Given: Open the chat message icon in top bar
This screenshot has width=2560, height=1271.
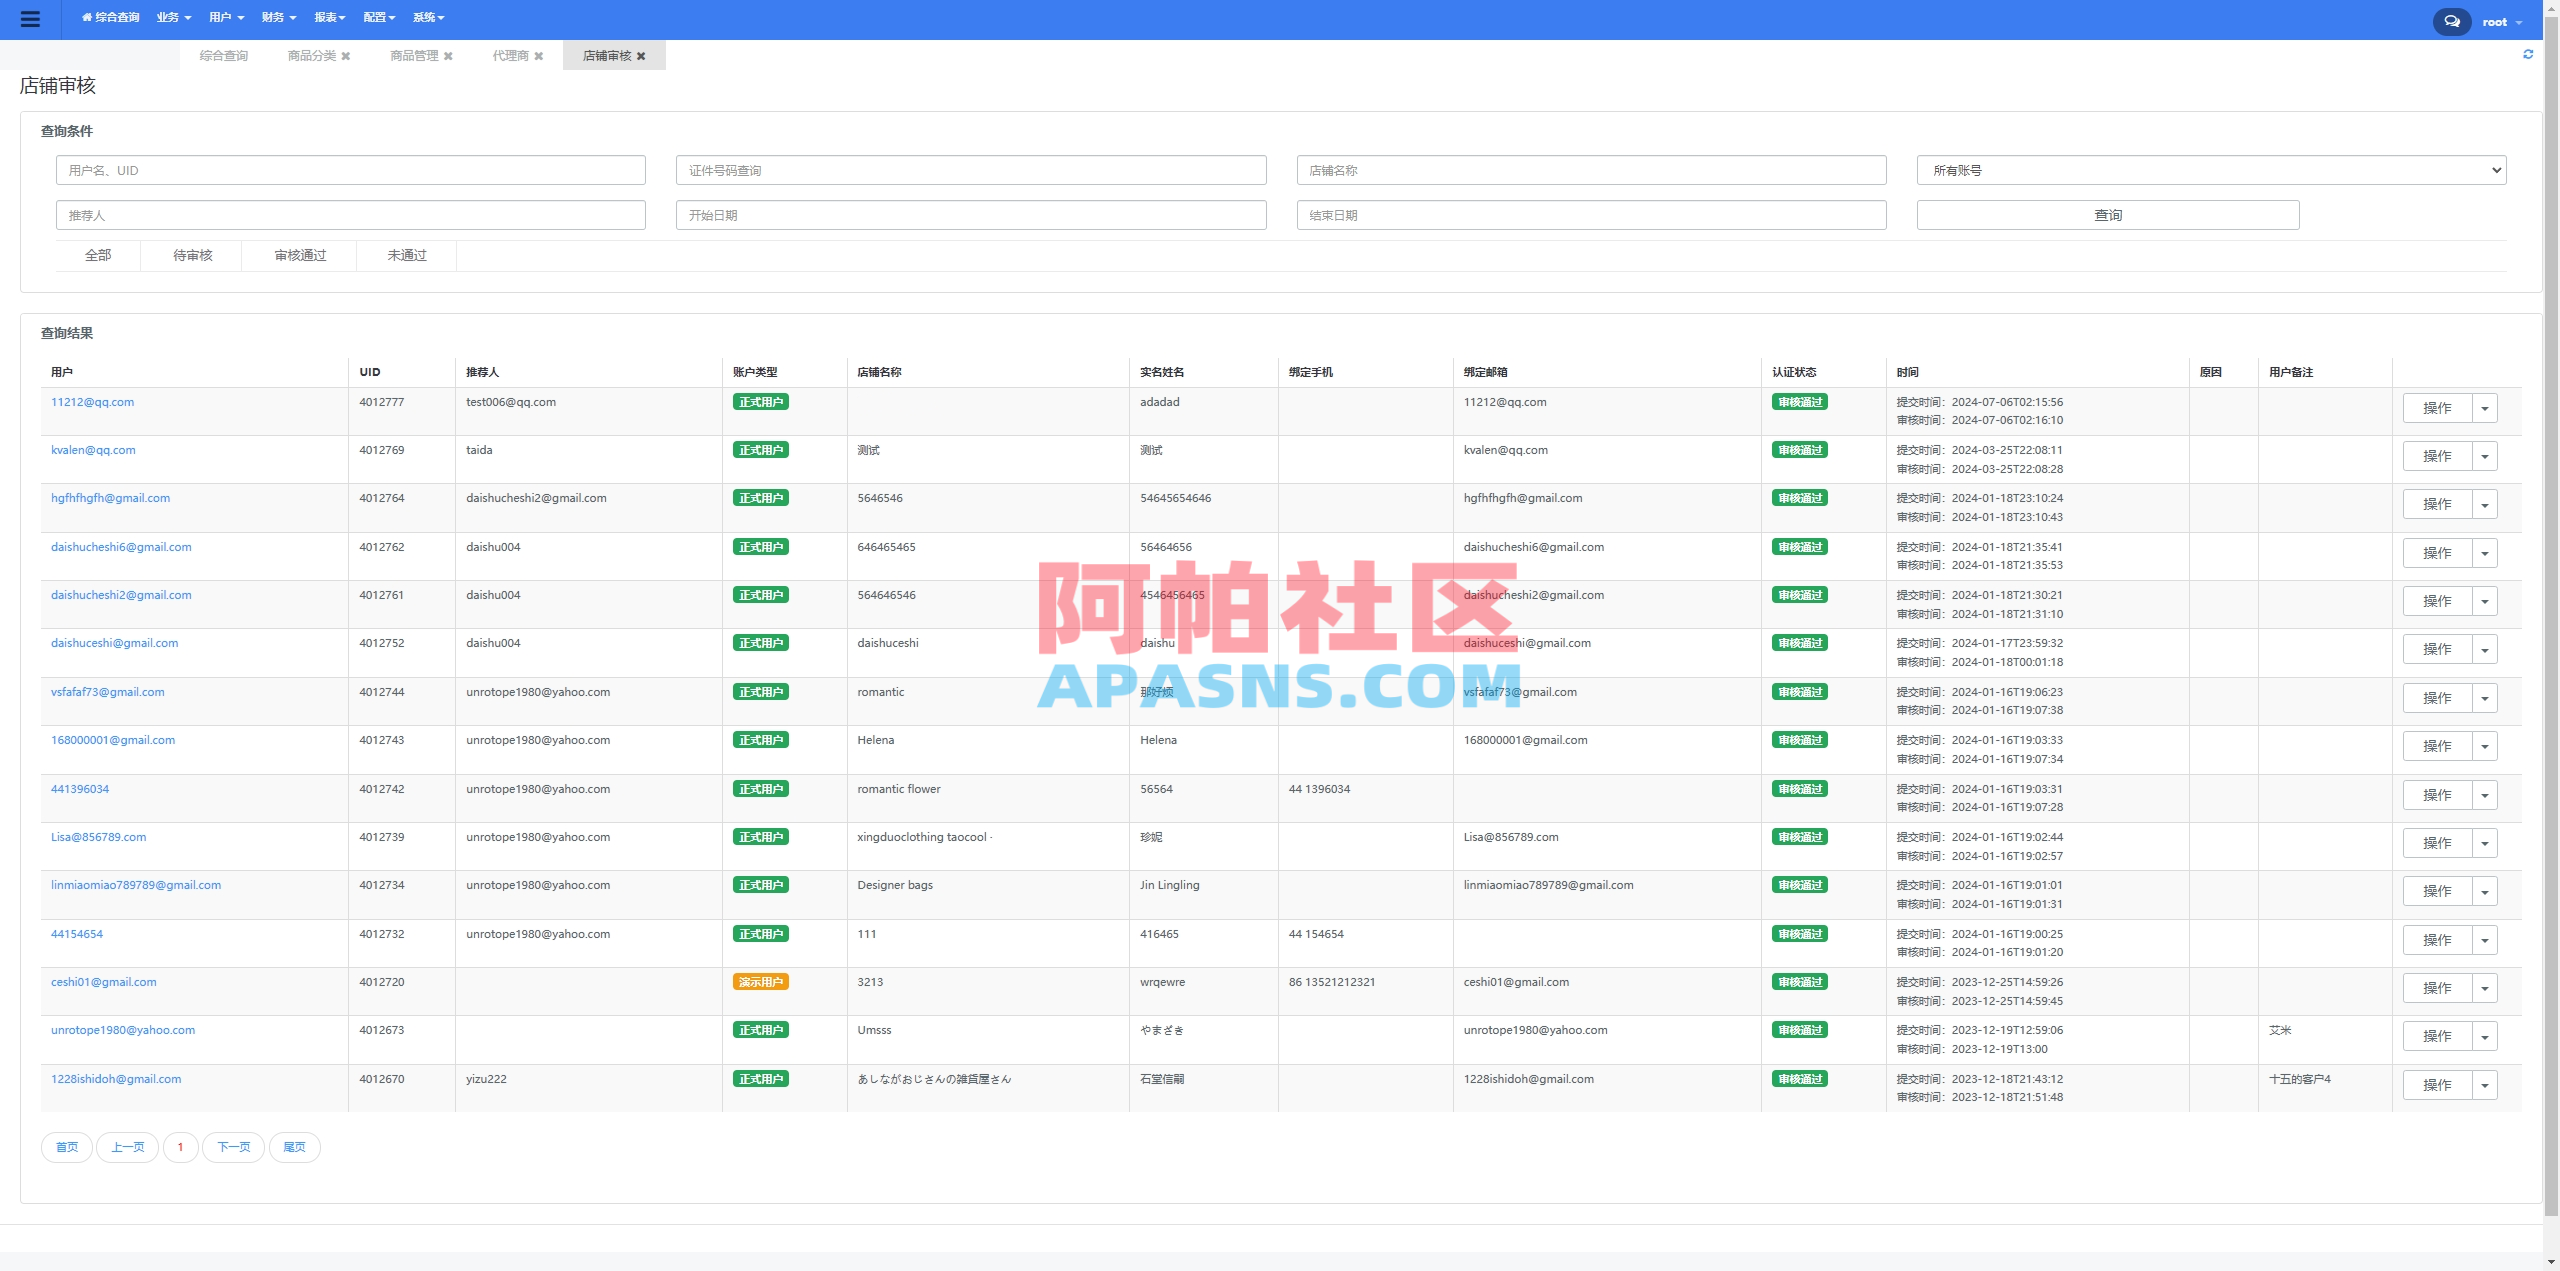Looking at the screenshot, I should coord(2450,21).
